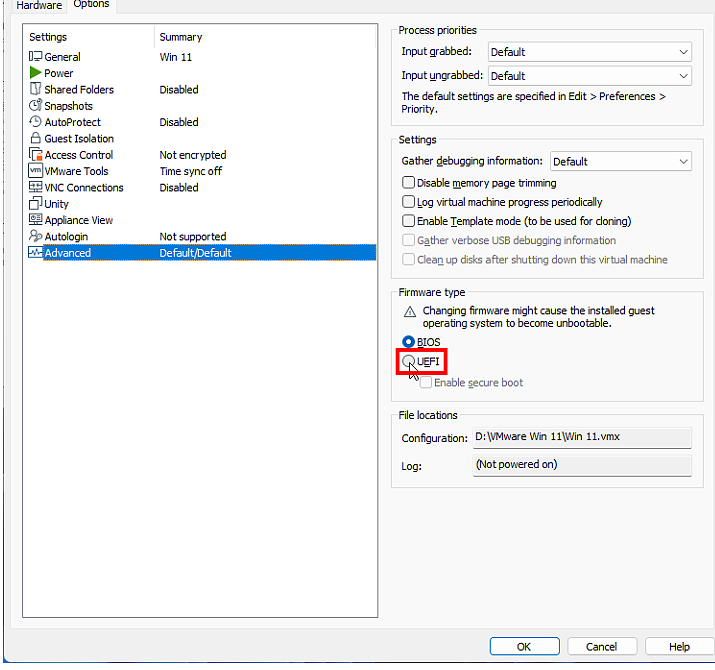Viewport: 715px width, 670px height.
Task: Toggle Gather verbose USB debugging information
Action: pyautogui.click(x=408, y=240)
